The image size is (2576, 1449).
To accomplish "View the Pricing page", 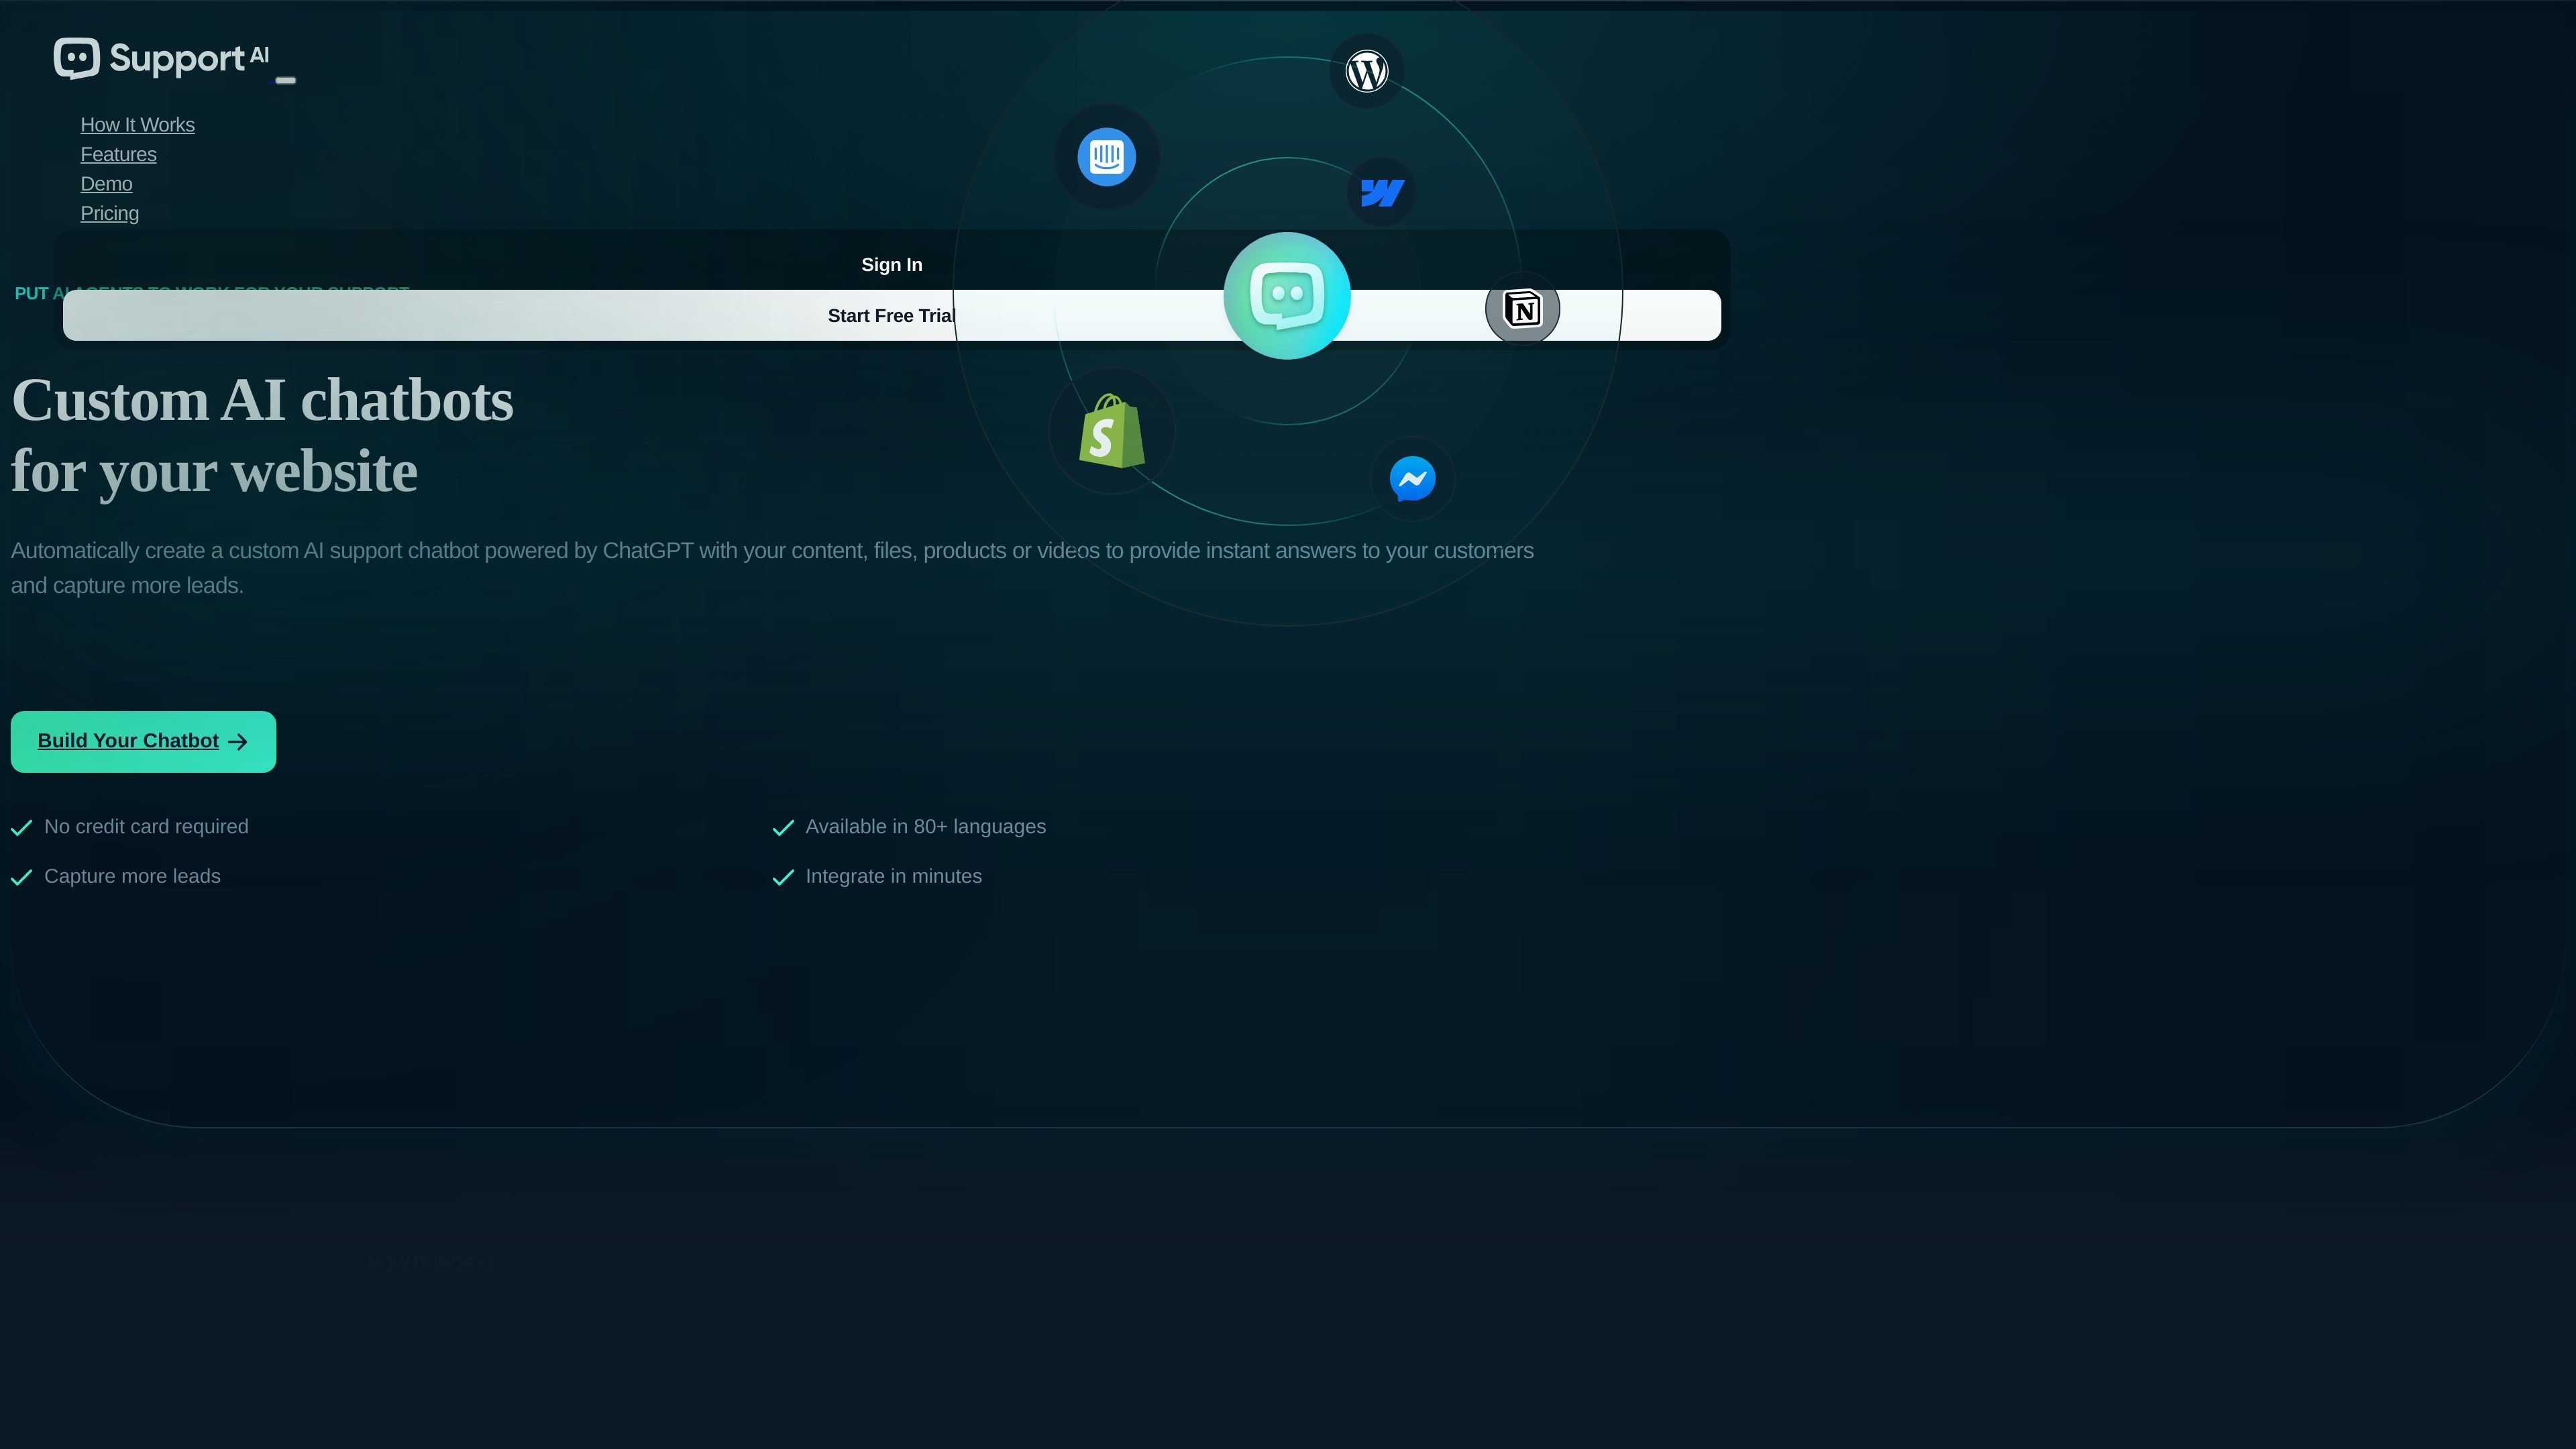I will [110, 213].
